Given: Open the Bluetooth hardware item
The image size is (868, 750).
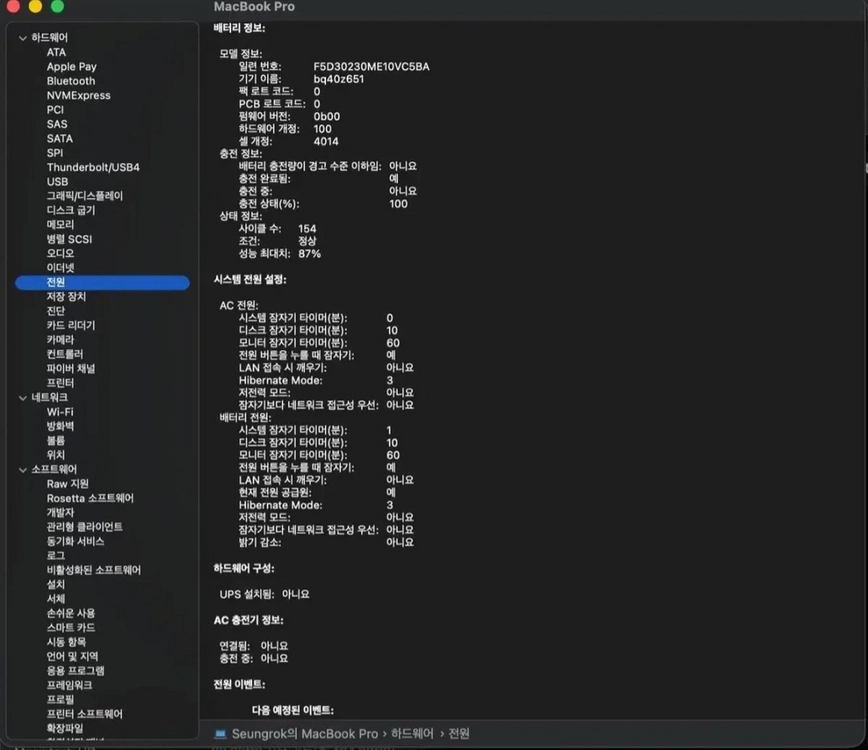Looking at the screenshot, I should 71,81.
